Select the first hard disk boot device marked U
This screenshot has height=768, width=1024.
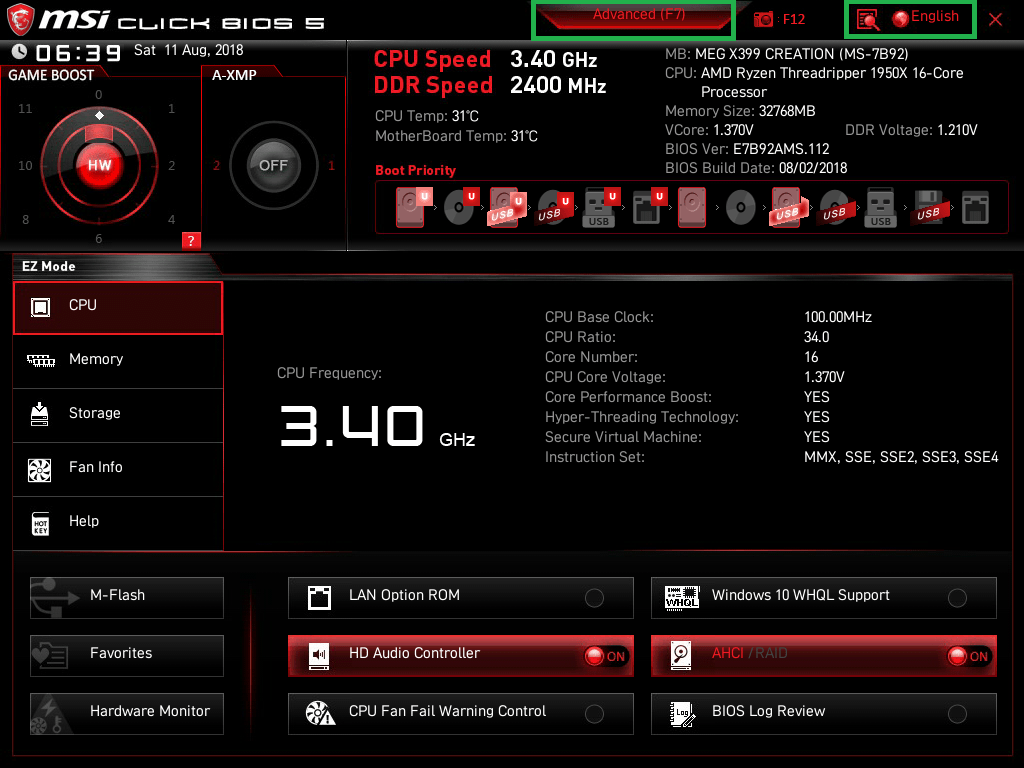(413, 207)
